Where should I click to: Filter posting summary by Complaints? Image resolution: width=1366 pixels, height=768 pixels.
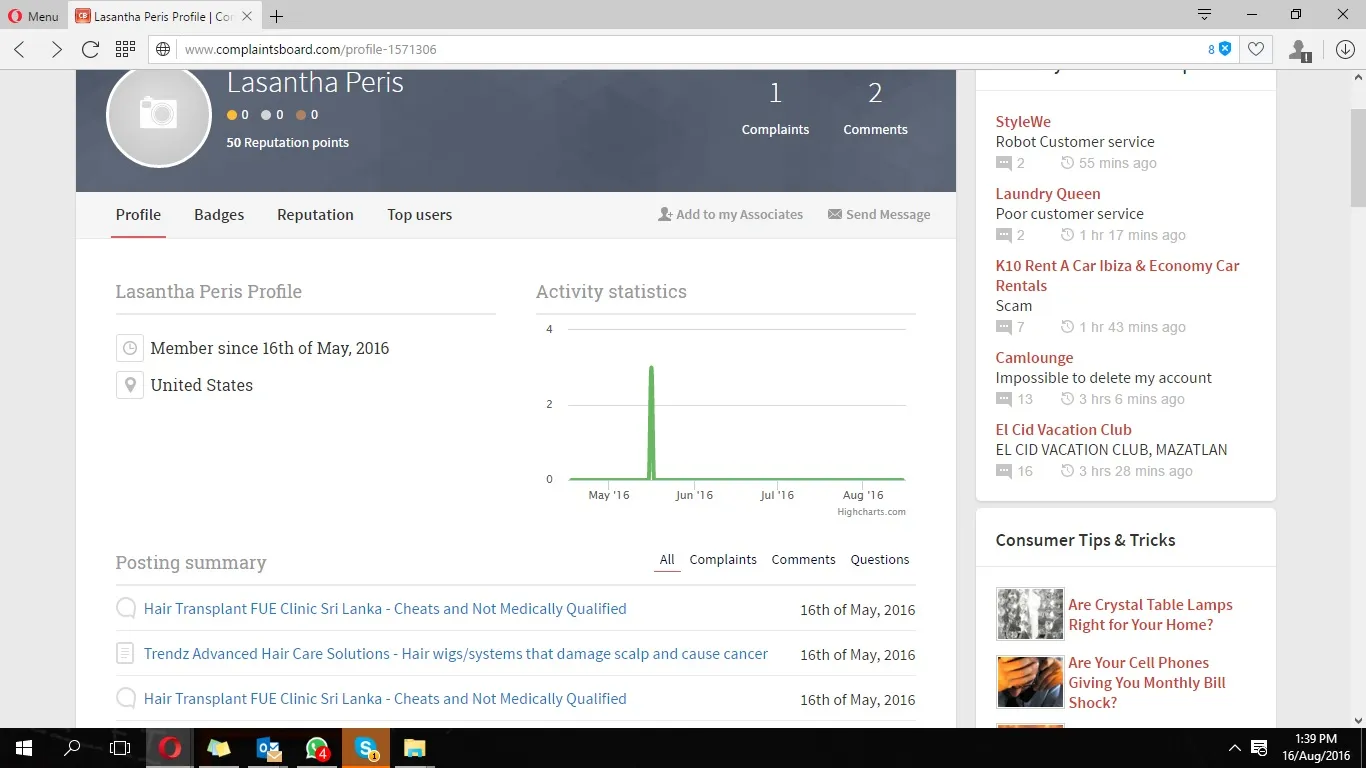tap(723, 560)
